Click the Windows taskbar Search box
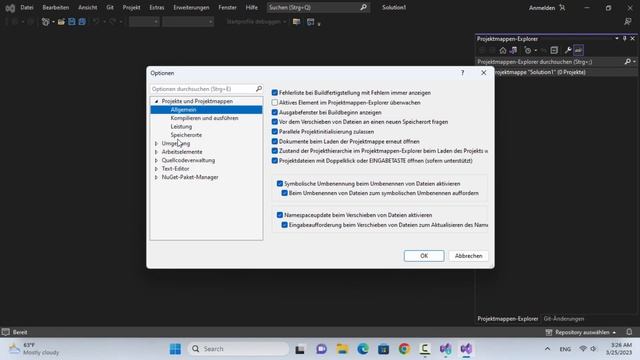640x360 pixels. pos(239,349)
